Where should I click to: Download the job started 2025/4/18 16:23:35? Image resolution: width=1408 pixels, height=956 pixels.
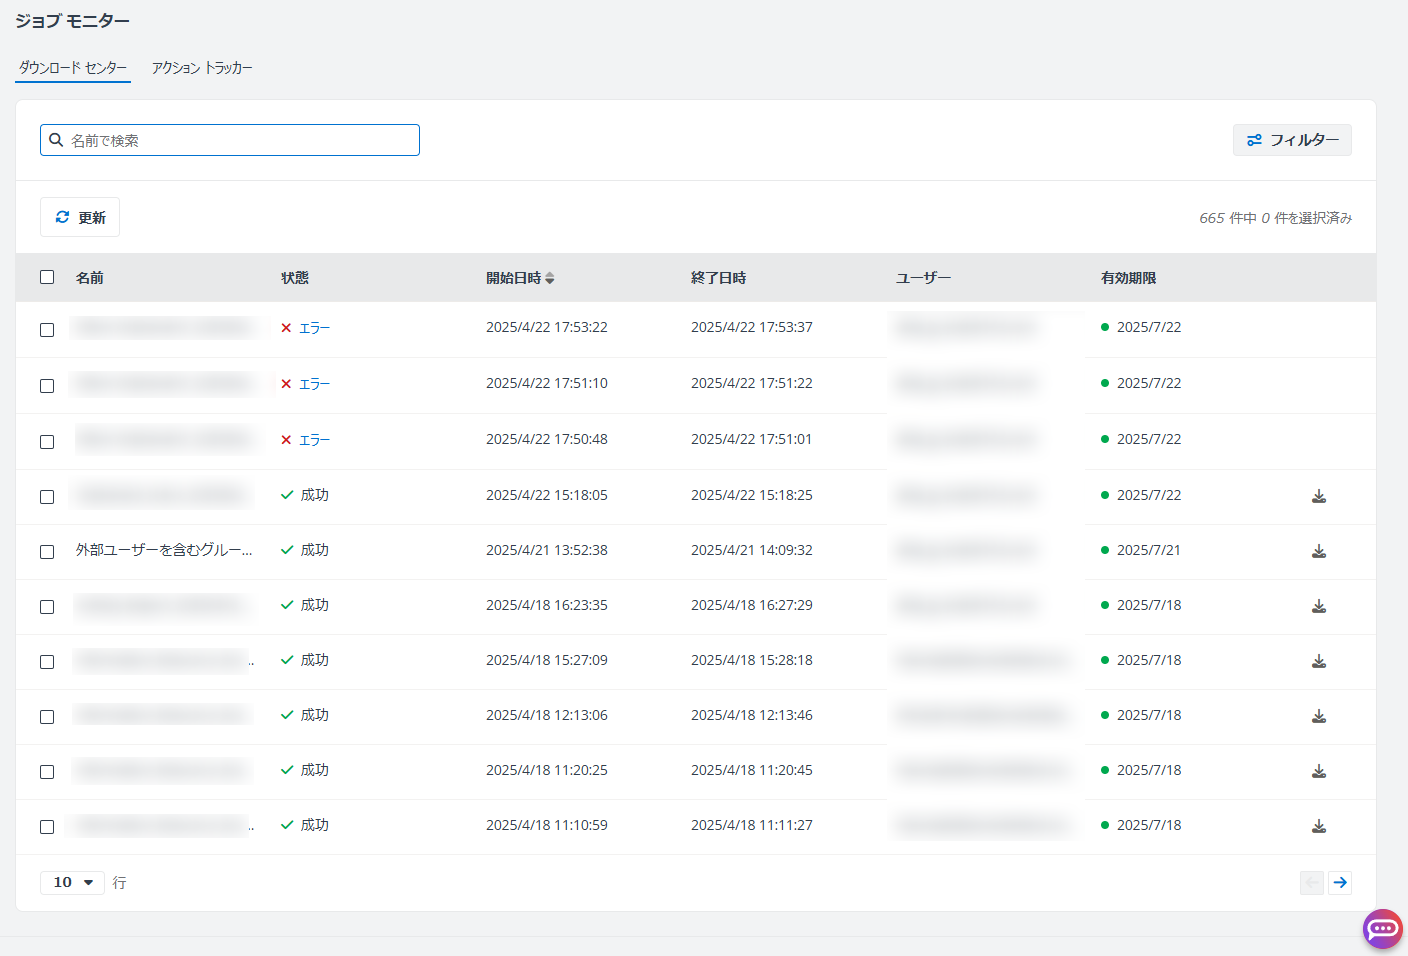[1319, 606]
